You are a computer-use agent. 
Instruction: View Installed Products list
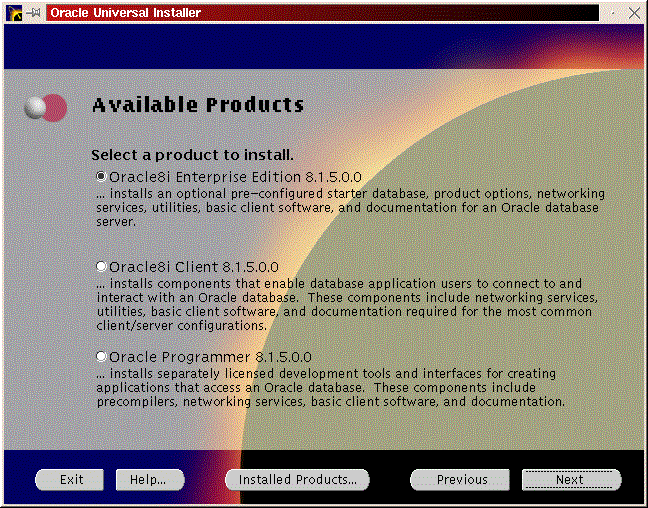click(x=297, y=480)
